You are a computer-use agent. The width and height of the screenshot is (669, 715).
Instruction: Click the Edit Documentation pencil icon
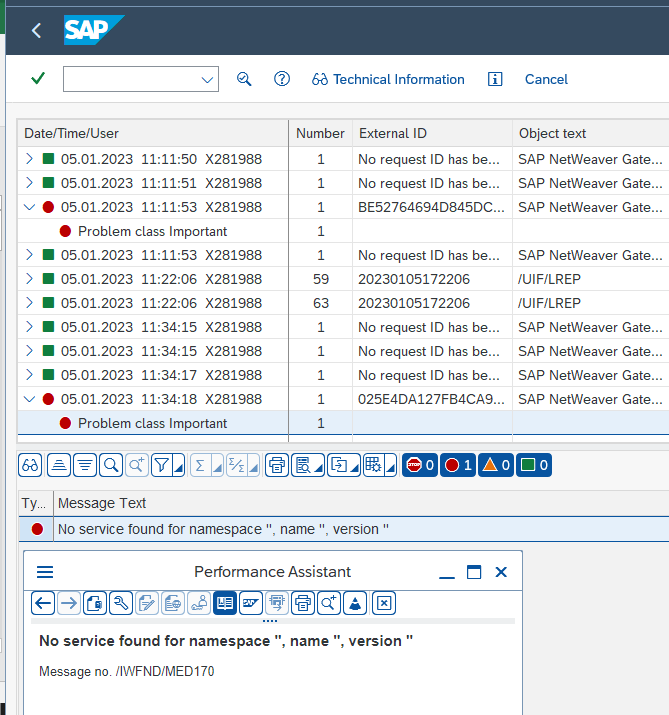(x=147, y=603)
